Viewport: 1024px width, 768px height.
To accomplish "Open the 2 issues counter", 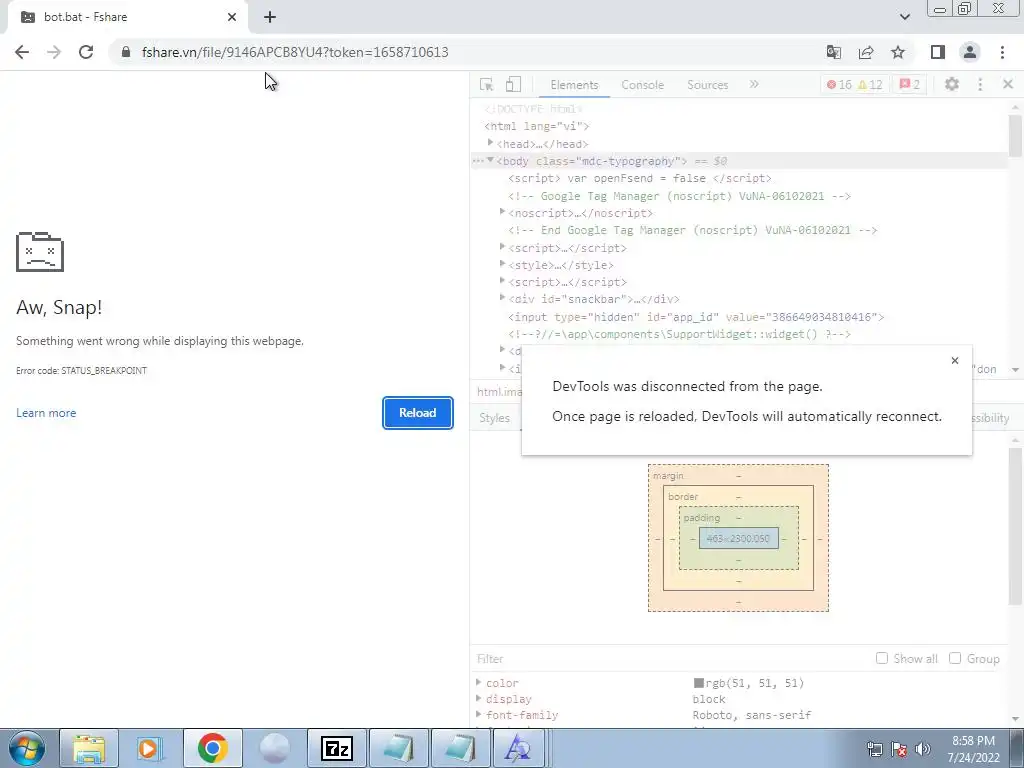I will point(909,85).
